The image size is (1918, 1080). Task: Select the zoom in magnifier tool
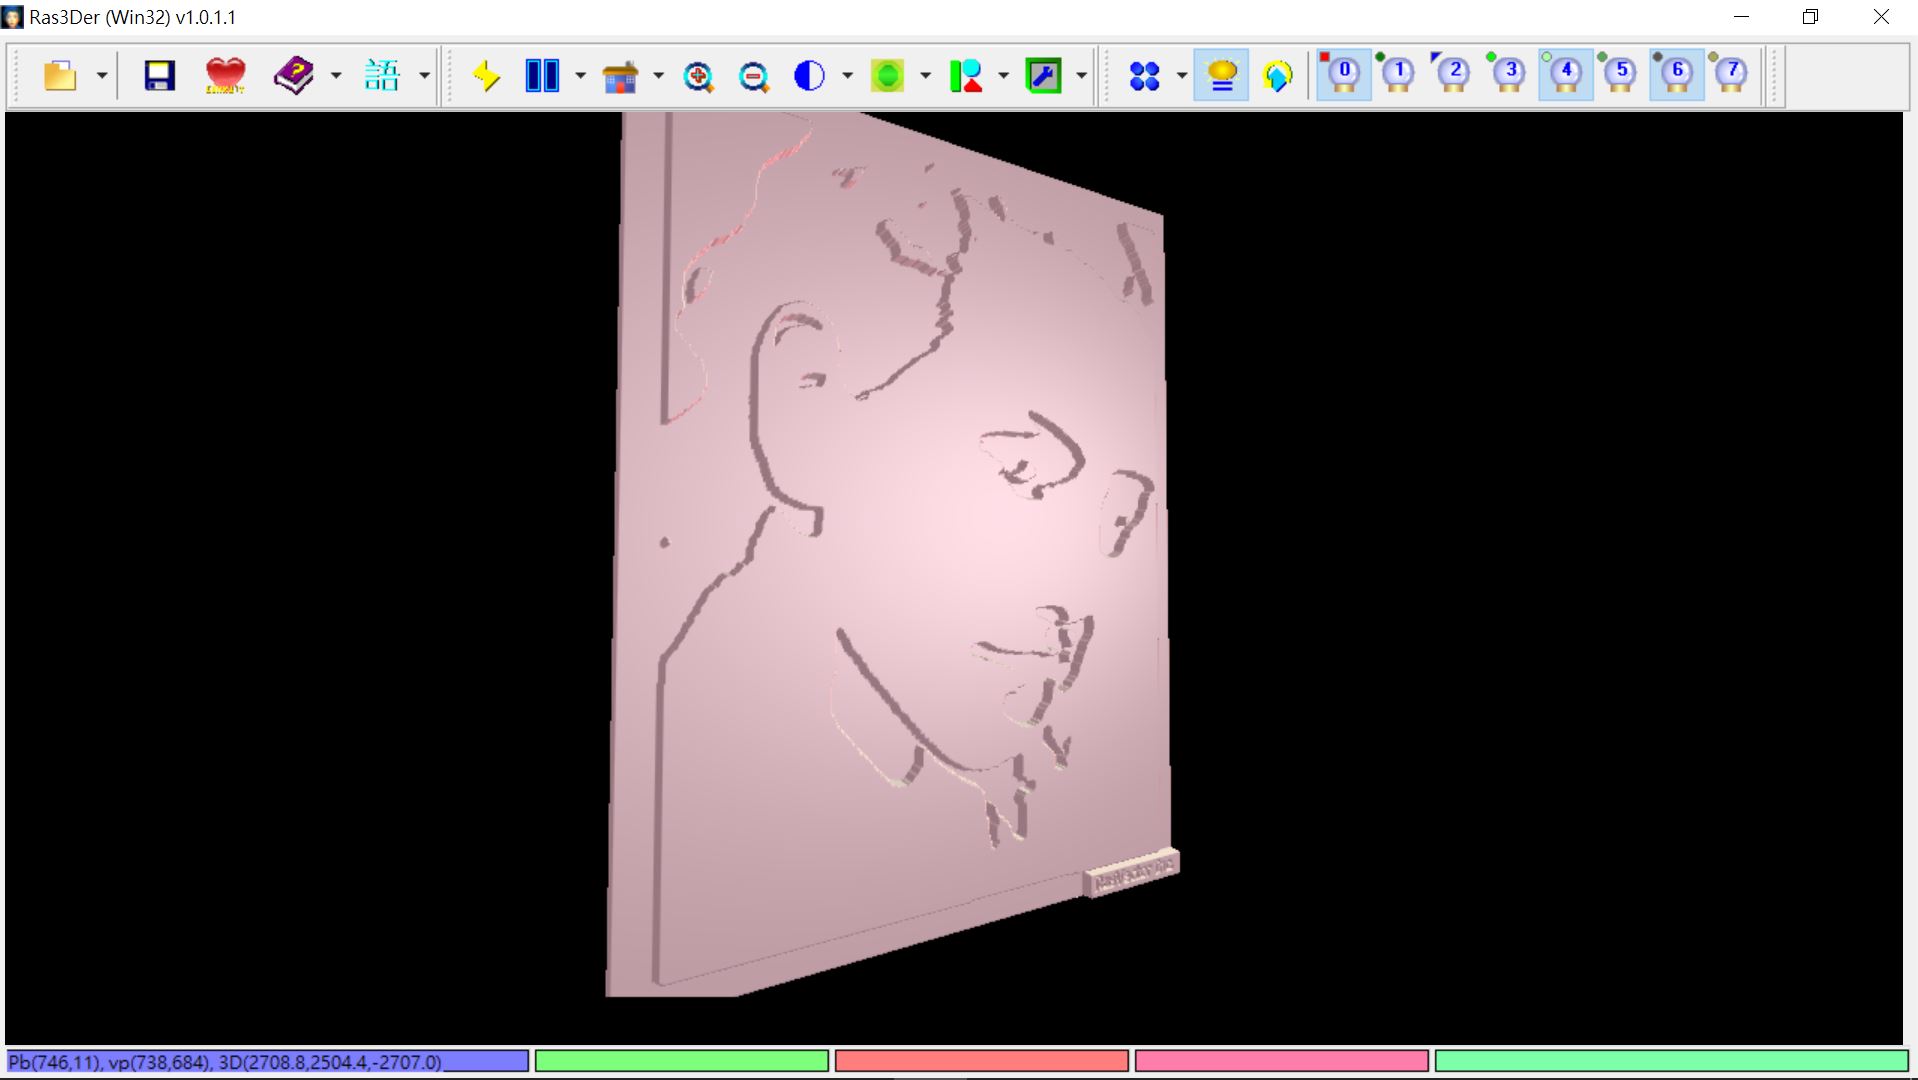(x=700, y=75)
